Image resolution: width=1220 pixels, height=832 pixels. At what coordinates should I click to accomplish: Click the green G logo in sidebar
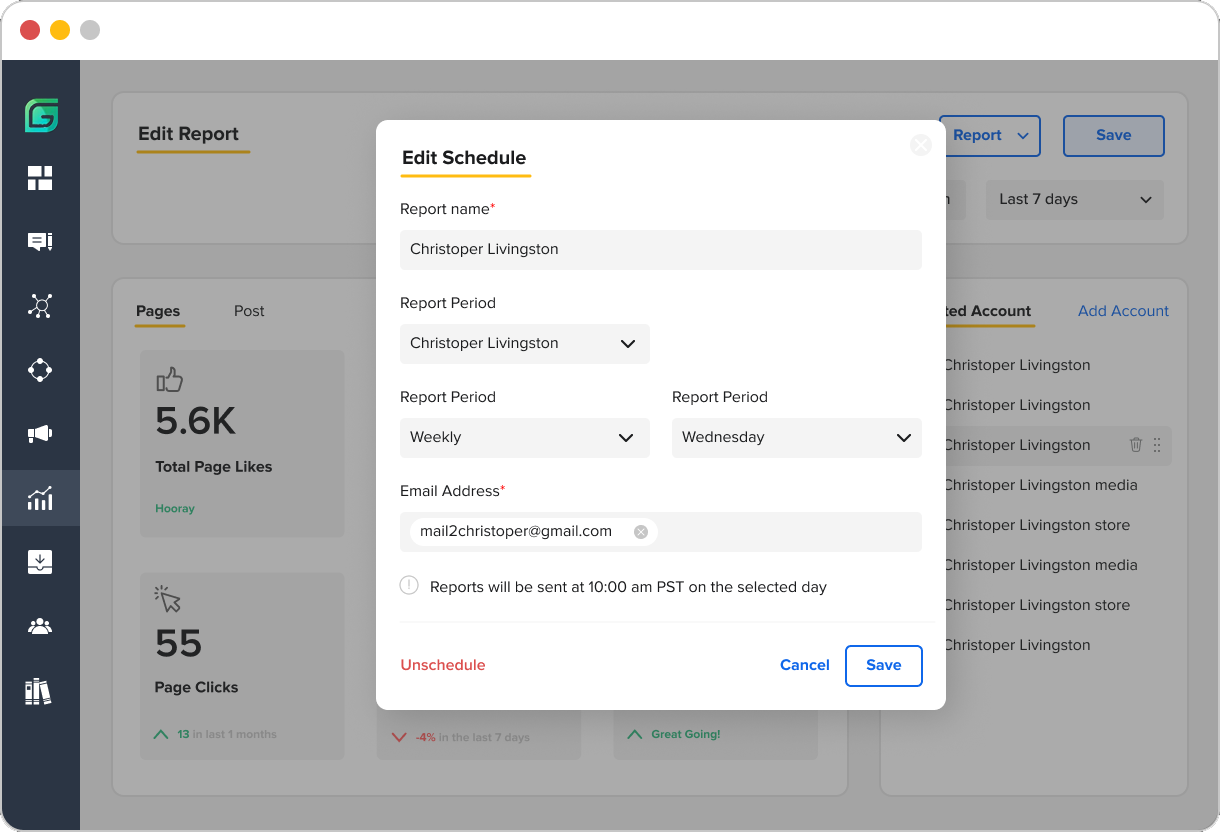pos(41,116)
